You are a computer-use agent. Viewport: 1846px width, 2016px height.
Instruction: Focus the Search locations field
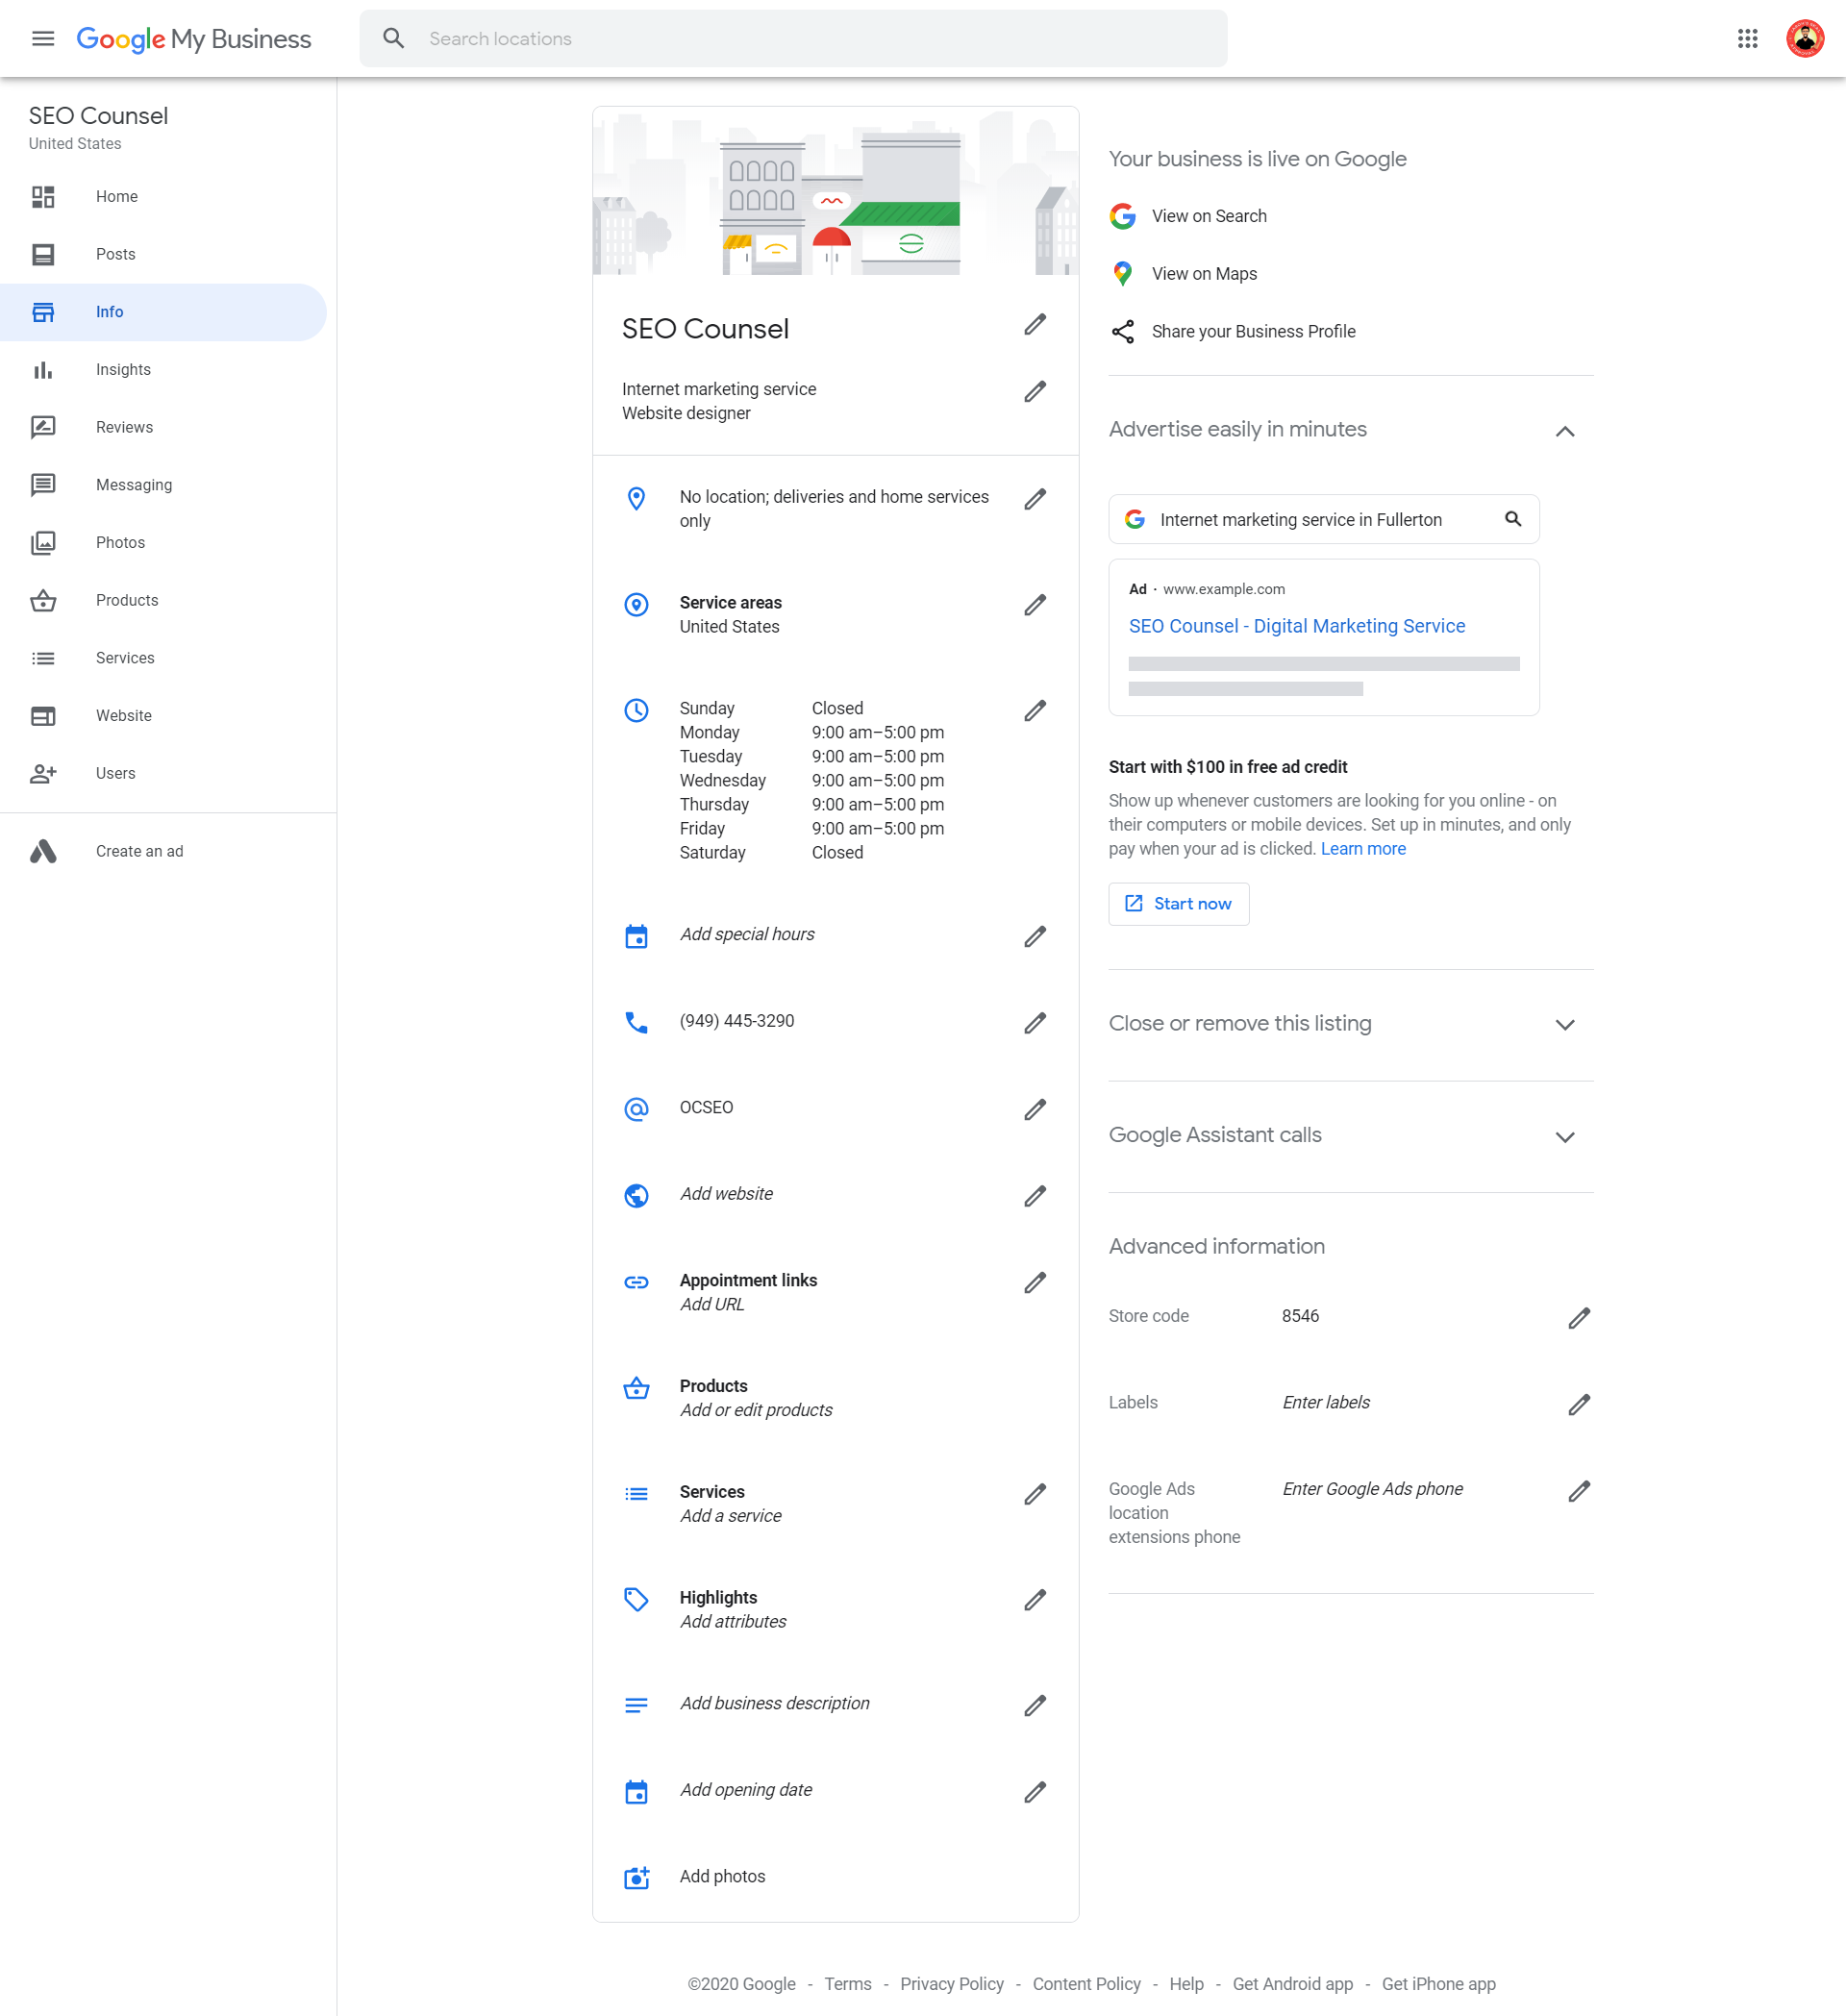[820, 39]
